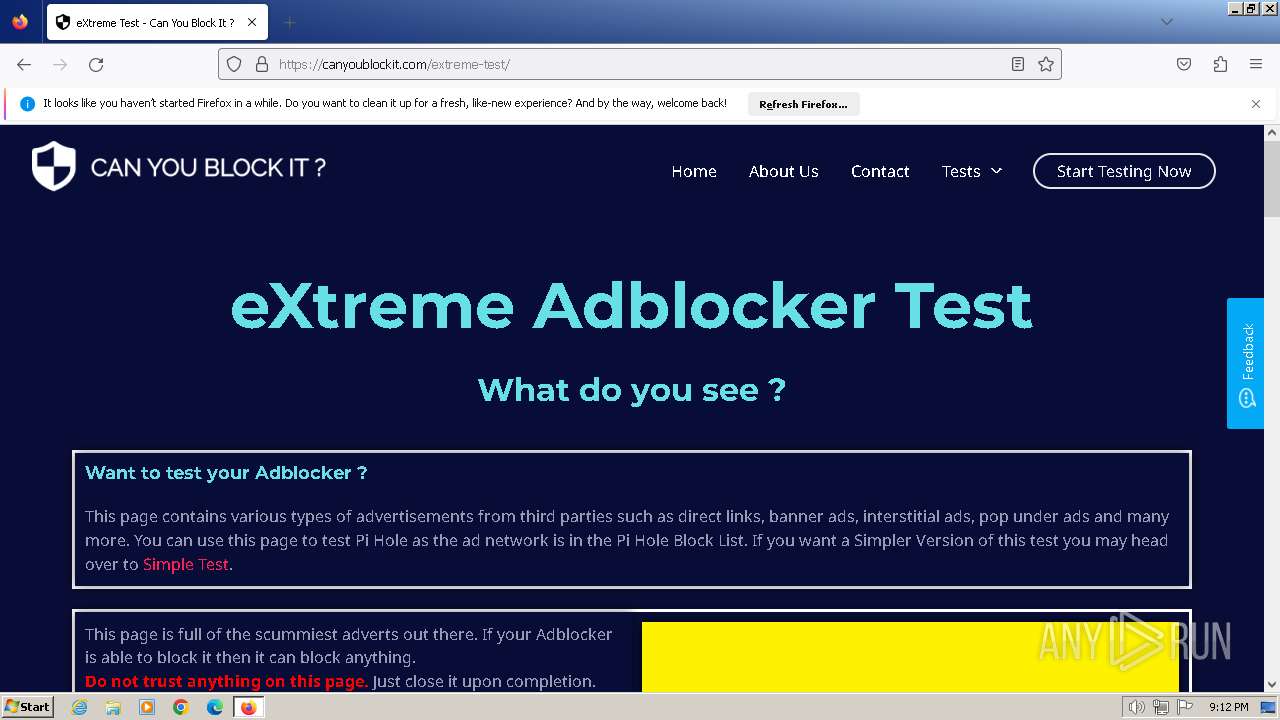Screen dimensions: 1280x720
Task: Reload the page with the refresh icon
Action: point(96,64)
